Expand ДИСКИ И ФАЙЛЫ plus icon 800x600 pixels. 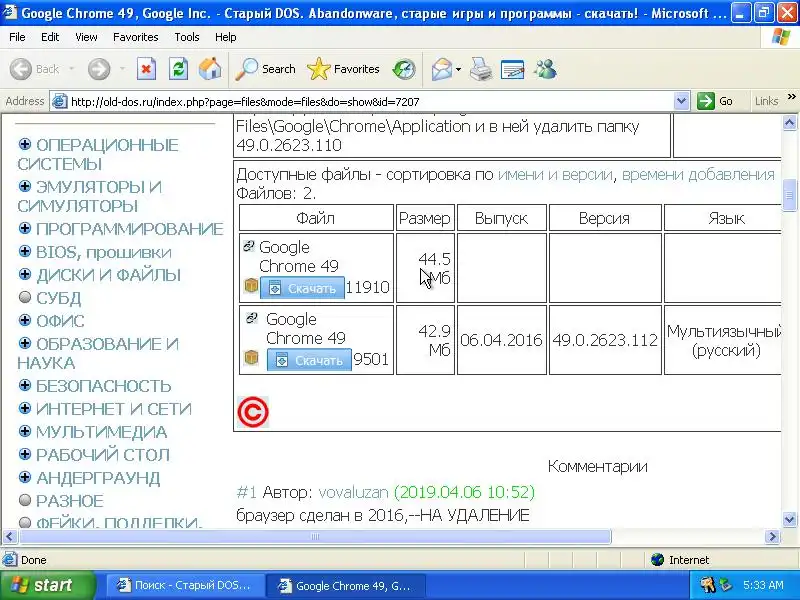point(24,274)
